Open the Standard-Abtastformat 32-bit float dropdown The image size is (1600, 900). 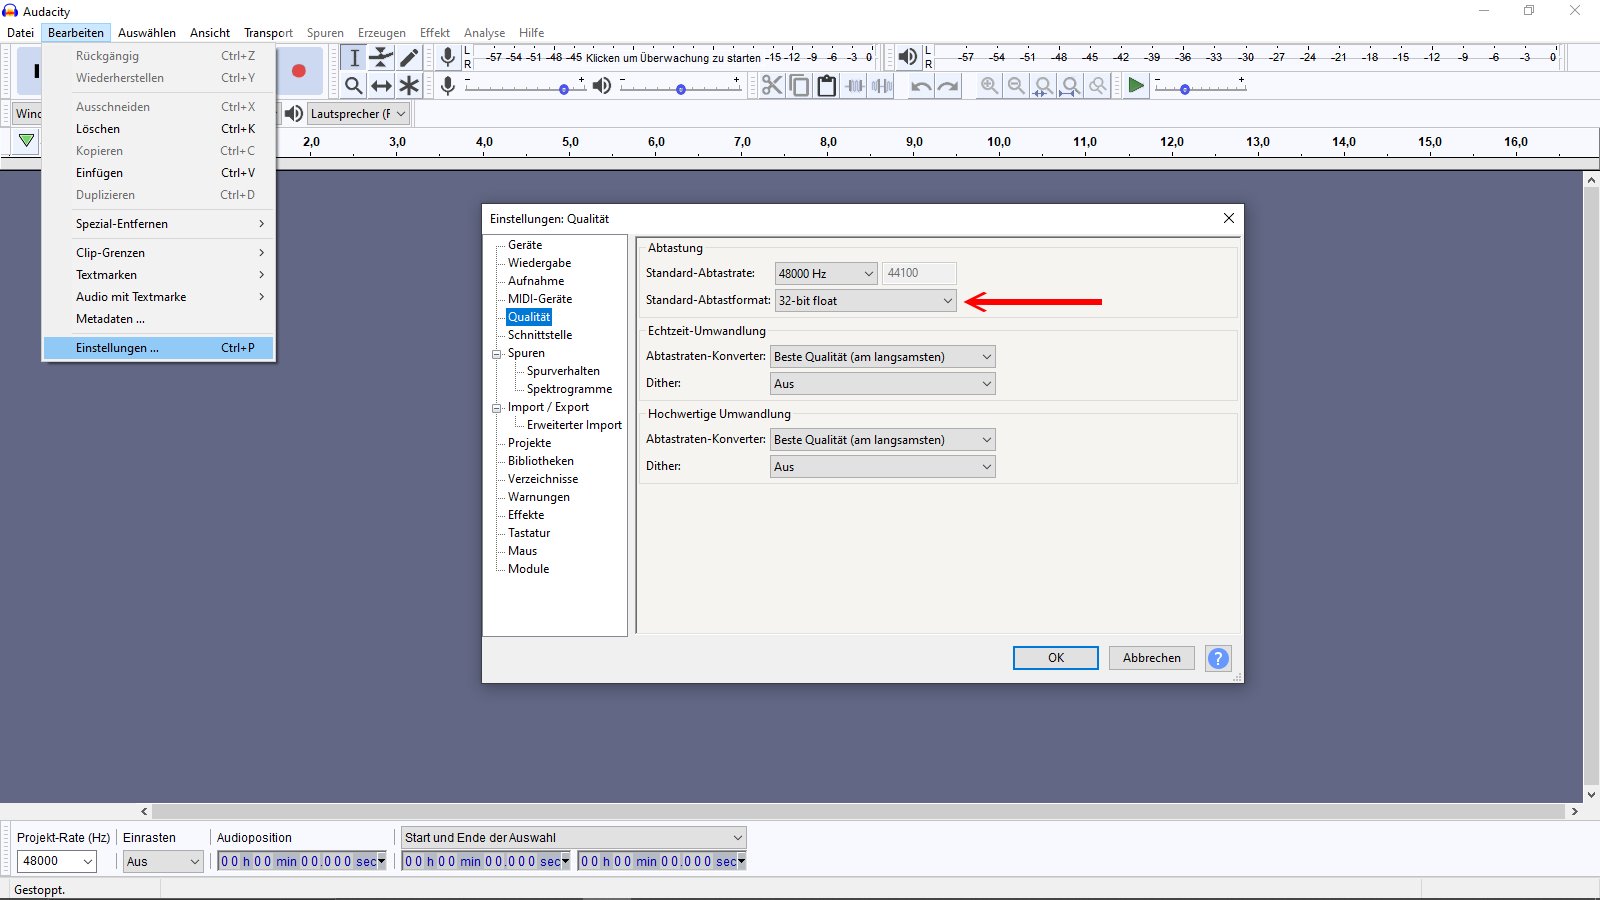[866, 300]
